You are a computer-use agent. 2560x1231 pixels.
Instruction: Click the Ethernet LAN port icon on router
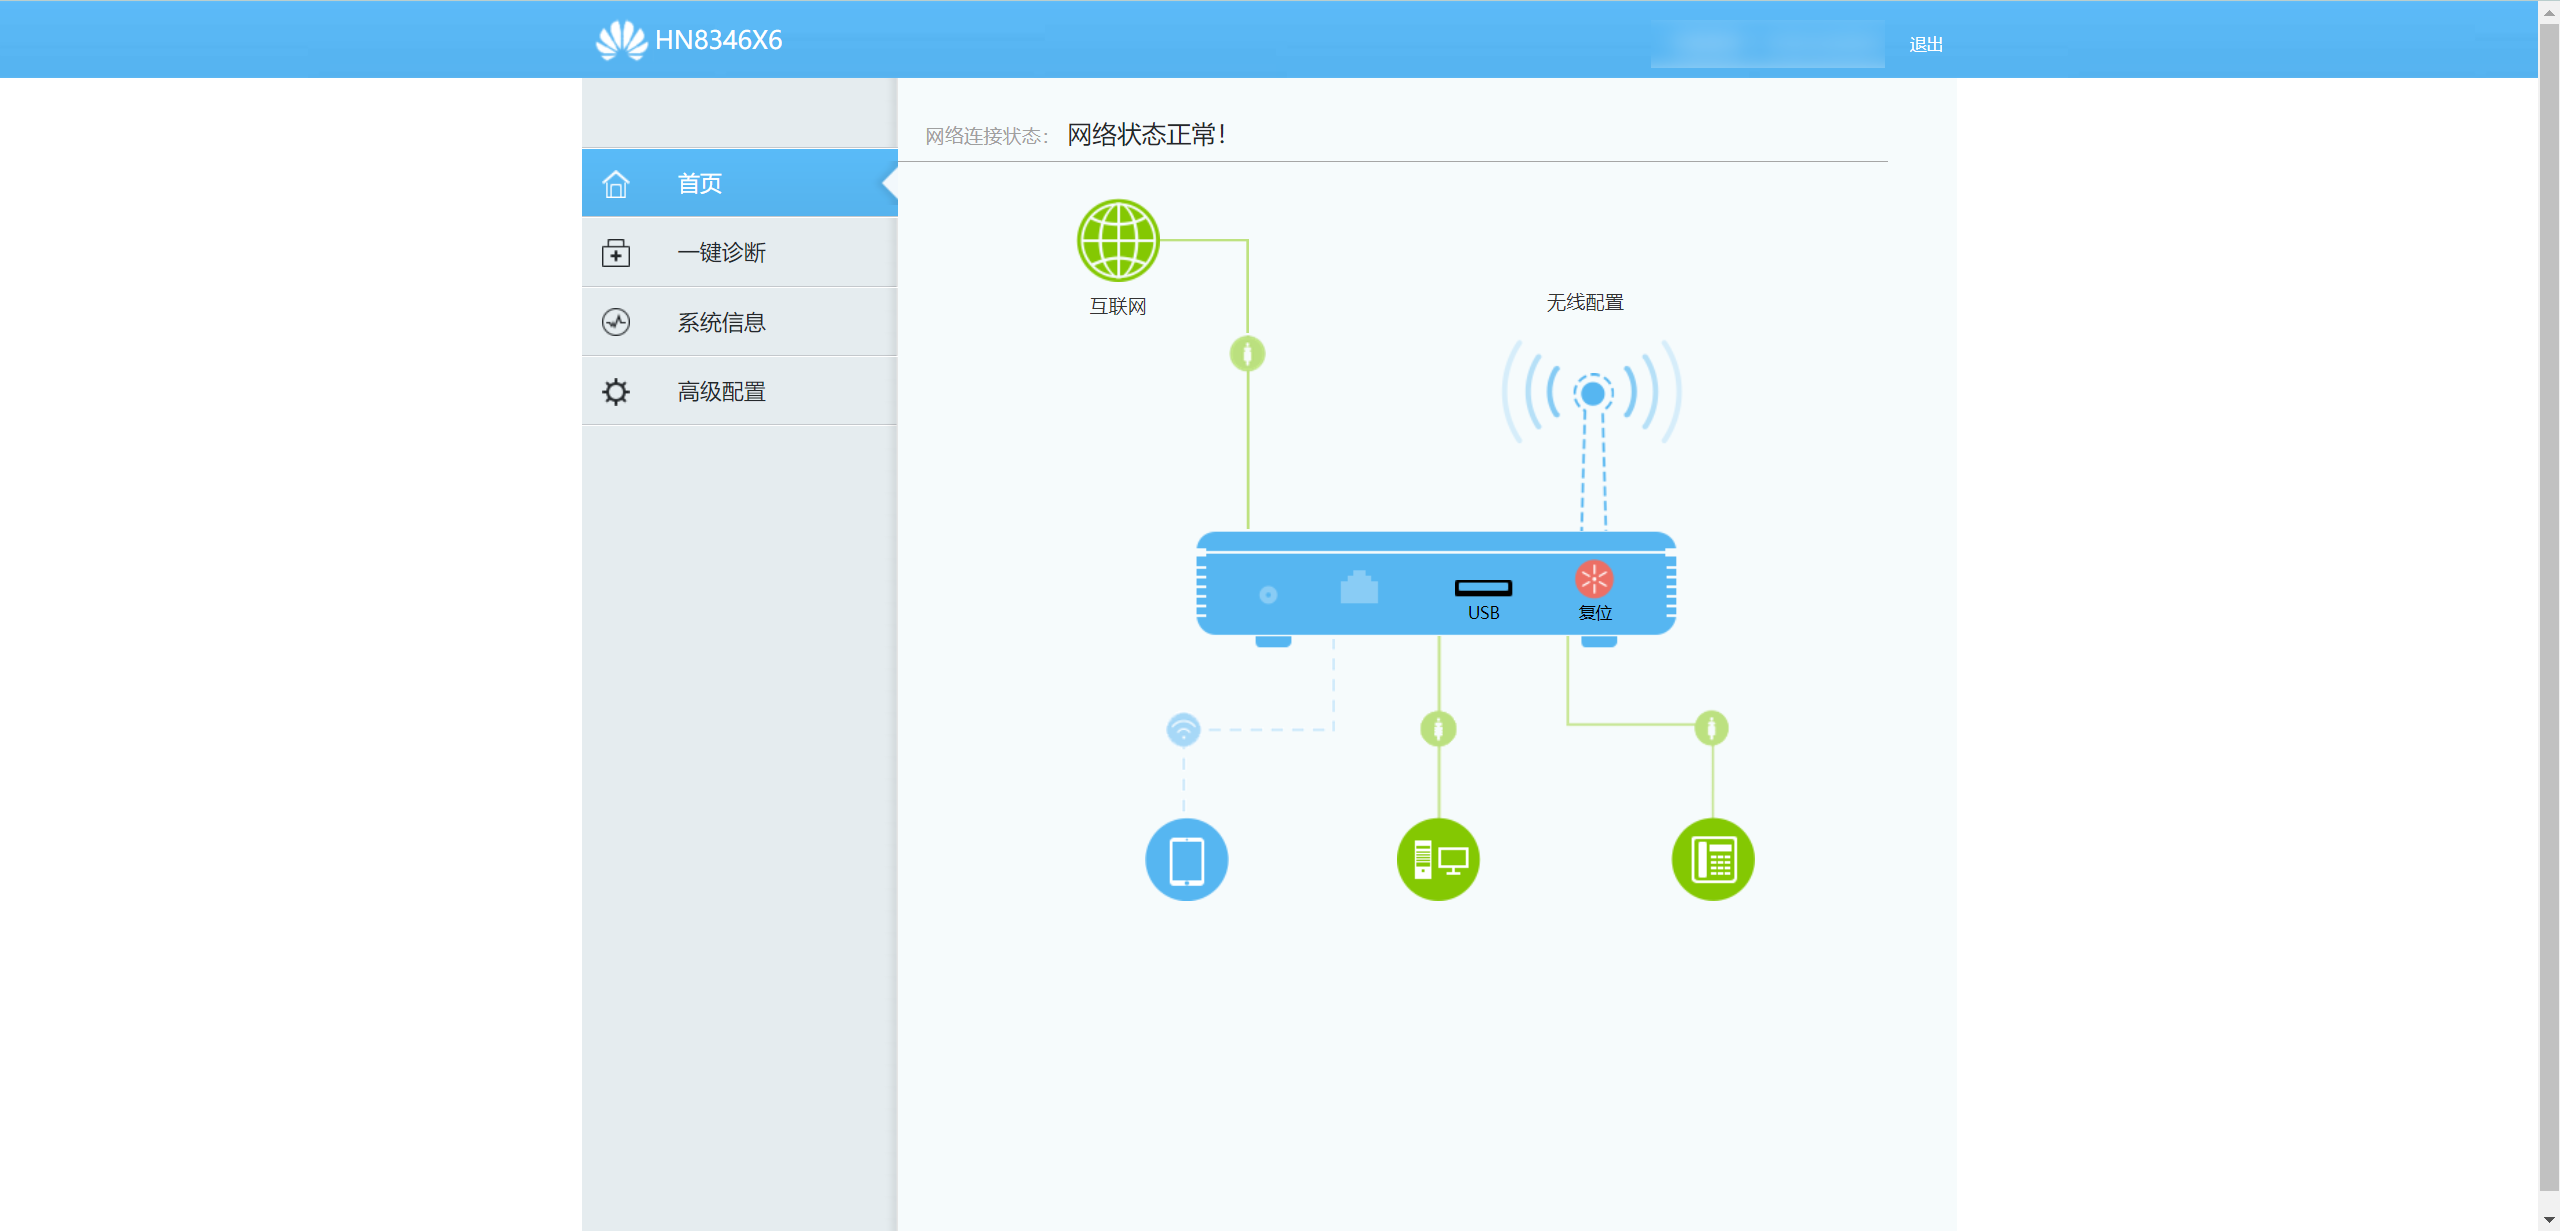coord(1358,588)
